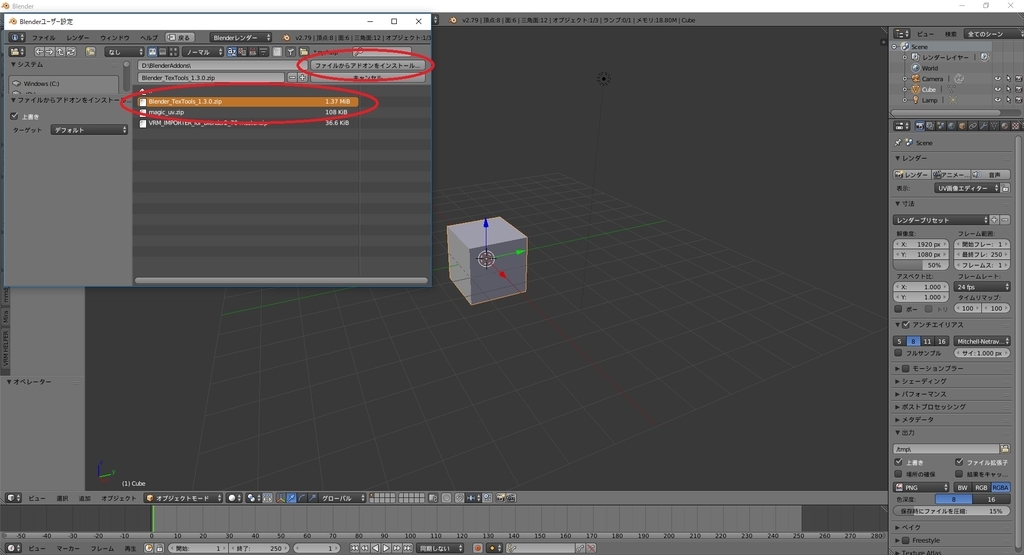The width and height of the screenshot is (1024, 555).
Task: Enable the フルサンプル checkbox
Action: 899,353
